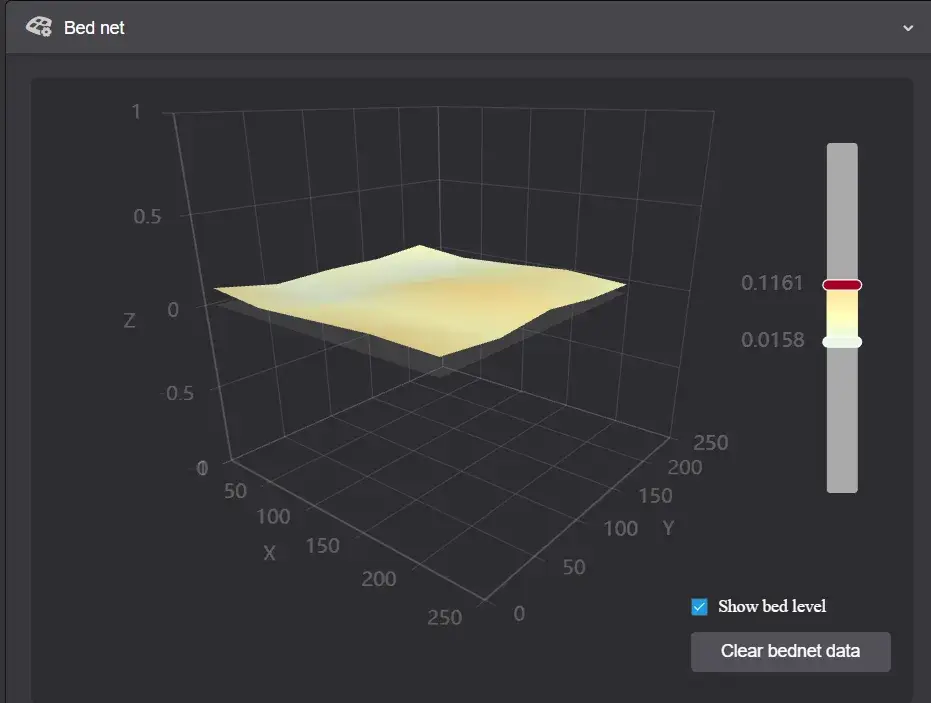The width and height of the screenshot is (931, 703).
Task: Collapse the Bed net panel chevron
Action: point(908,28)
